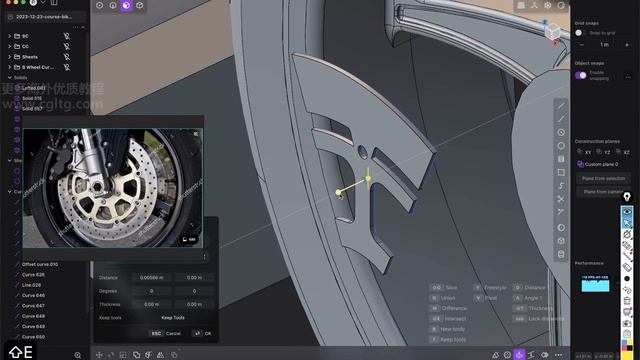Click the eye icon in the side tool strip
This screenshot has height=360, width=640.
(627, 211)
